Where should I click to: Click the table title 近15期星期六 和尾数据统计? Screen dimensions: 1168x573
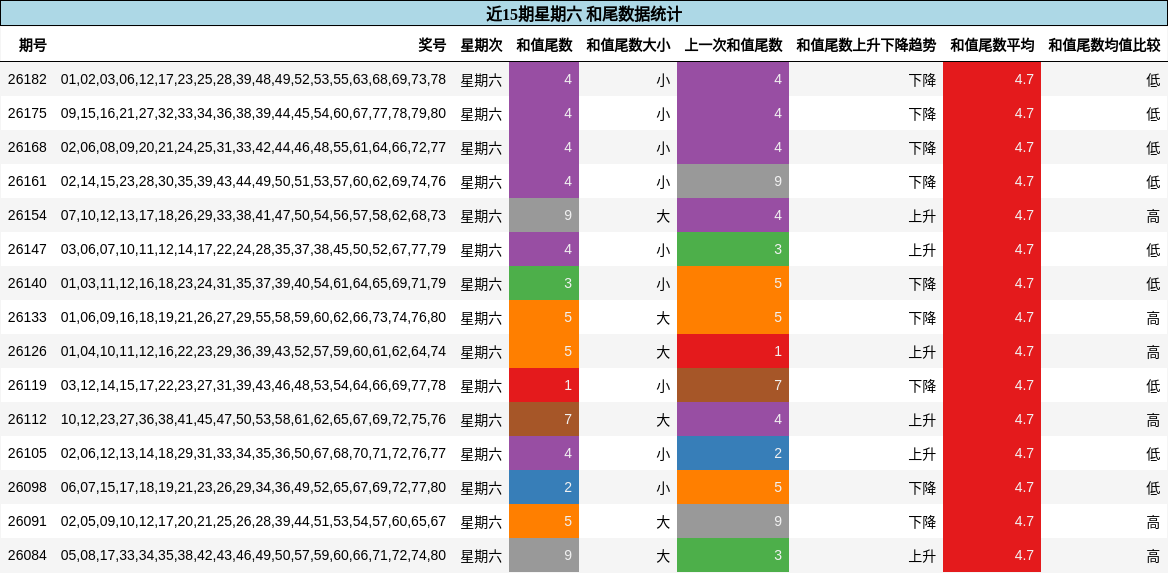tap(583, 14)
